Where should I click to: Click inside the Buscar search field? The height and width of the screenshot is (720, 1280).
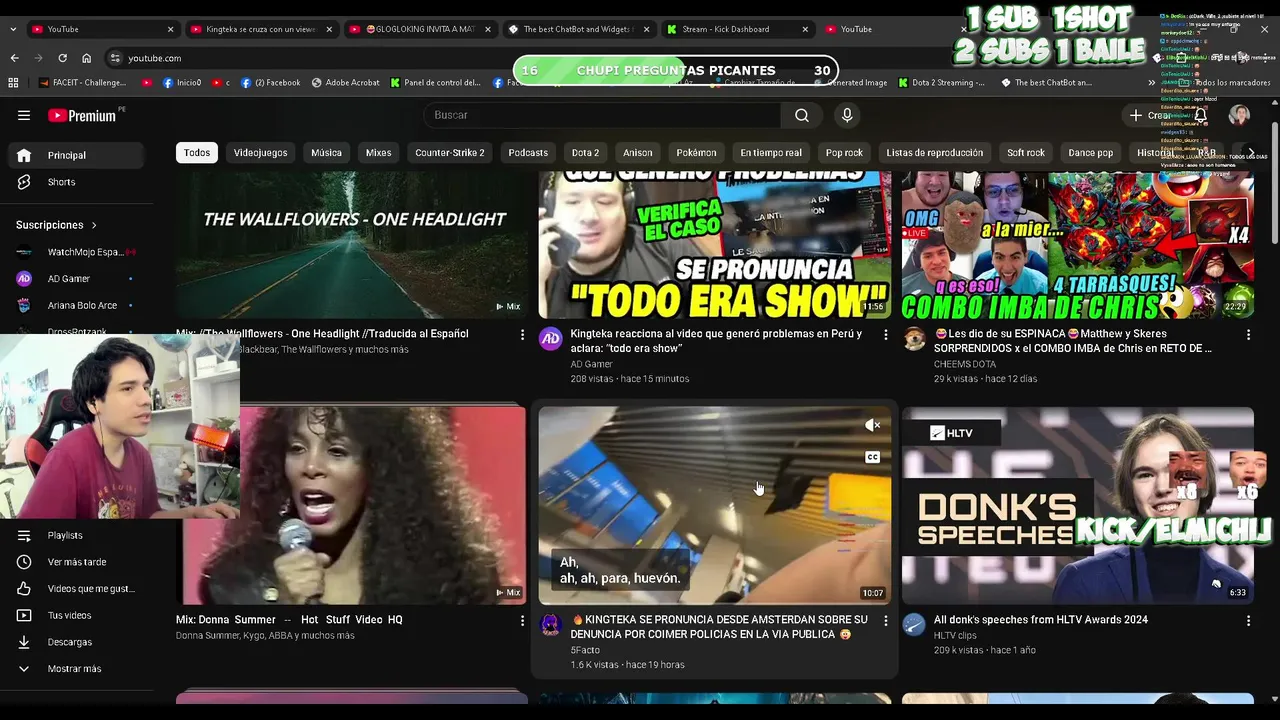pyautogui.click(x=602, y=115)
